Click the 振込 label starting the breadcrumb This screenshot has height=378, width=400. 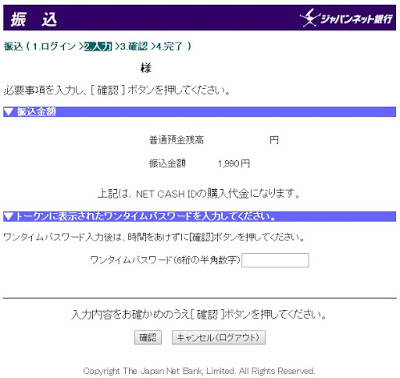(13, 46)
